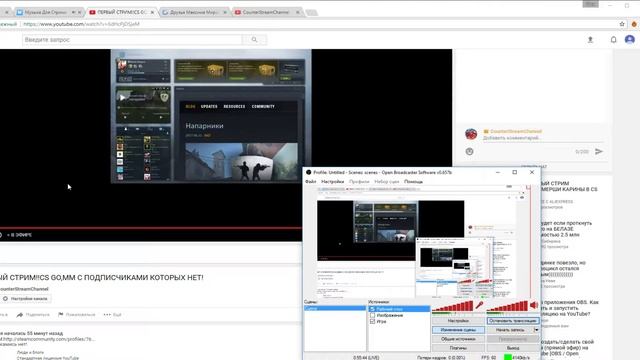Screen dimensions: 640x360
Task: Adjust the OBS microphone volume bar
Action: click(x=452, y=306)
